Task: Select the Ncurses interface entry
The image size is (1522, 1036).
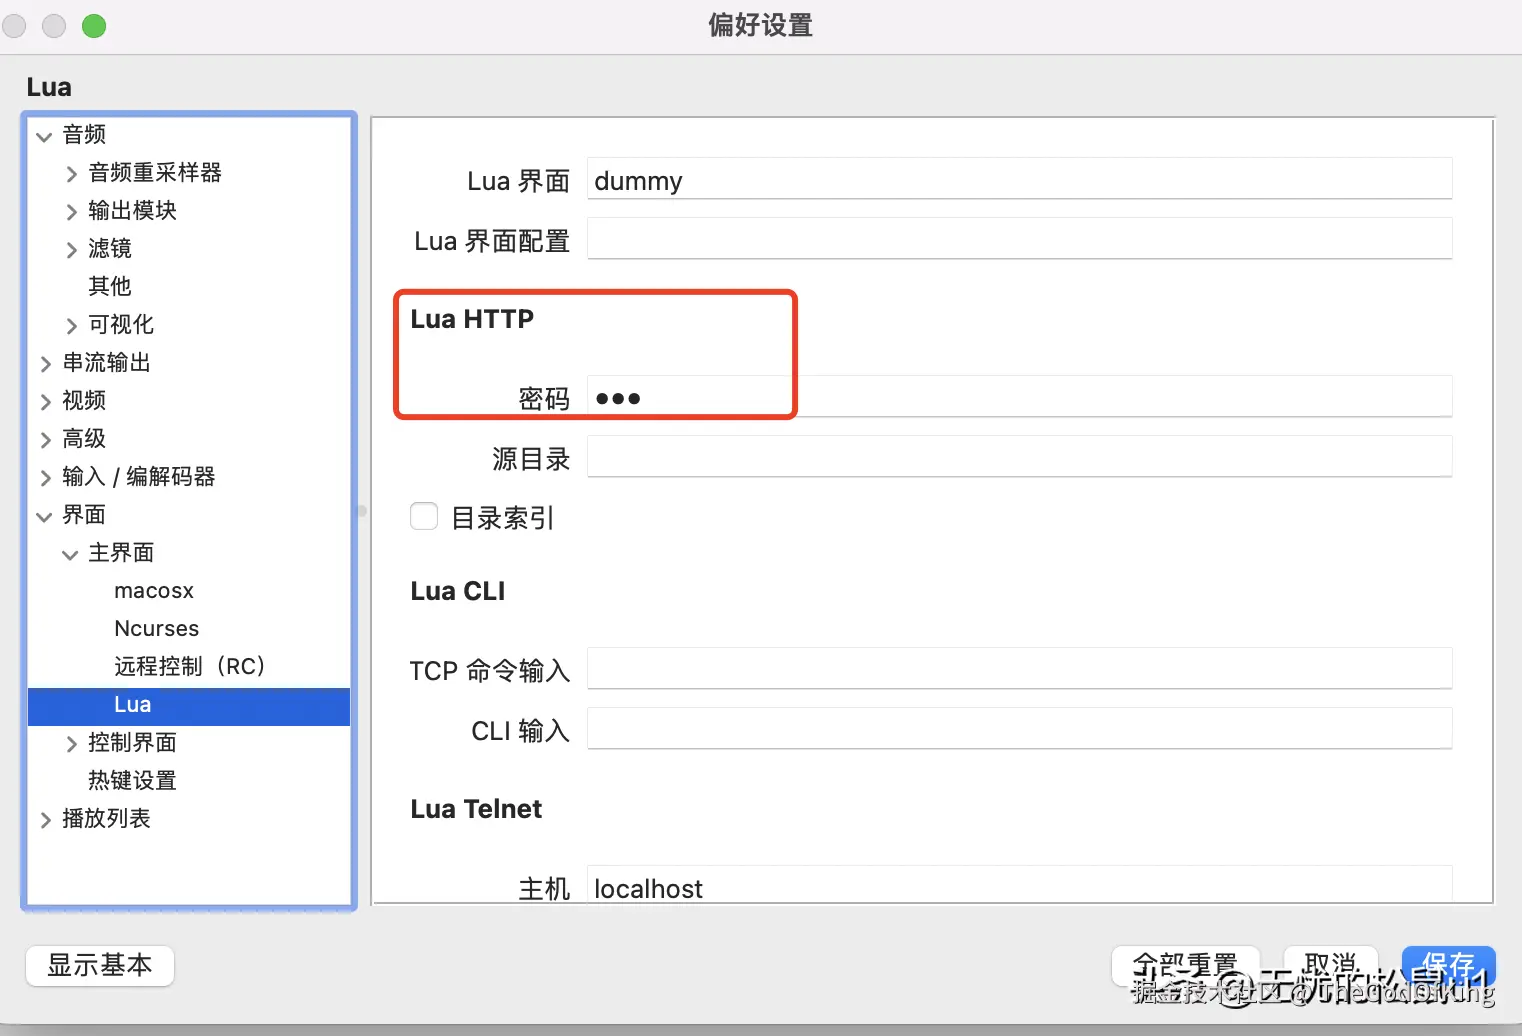Action: point(156,628)
